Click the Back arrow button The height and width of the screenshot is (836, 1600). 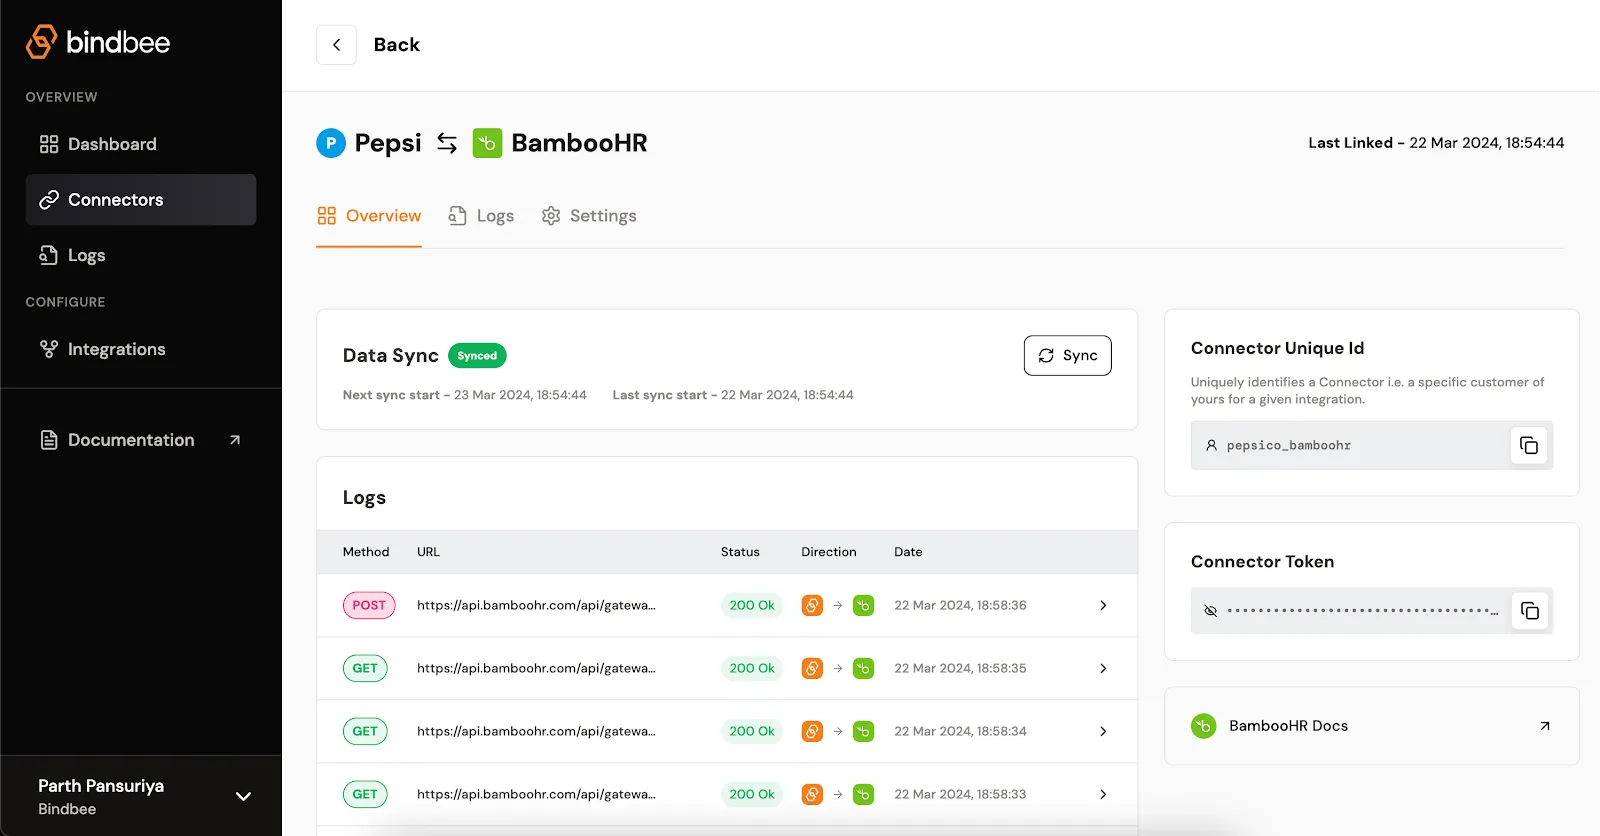pyautogui.click(x=337, y=45)
